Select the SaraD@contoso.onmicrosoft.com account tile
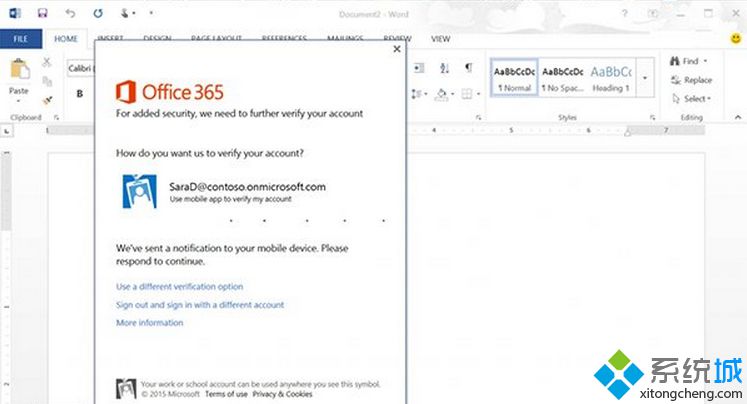747x404 pixels. point(224,192)
